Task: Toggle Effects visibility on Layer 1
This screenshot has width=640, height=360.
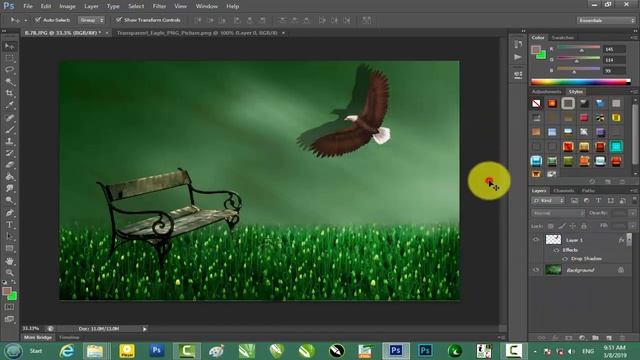Action: (x=556, y=250)
